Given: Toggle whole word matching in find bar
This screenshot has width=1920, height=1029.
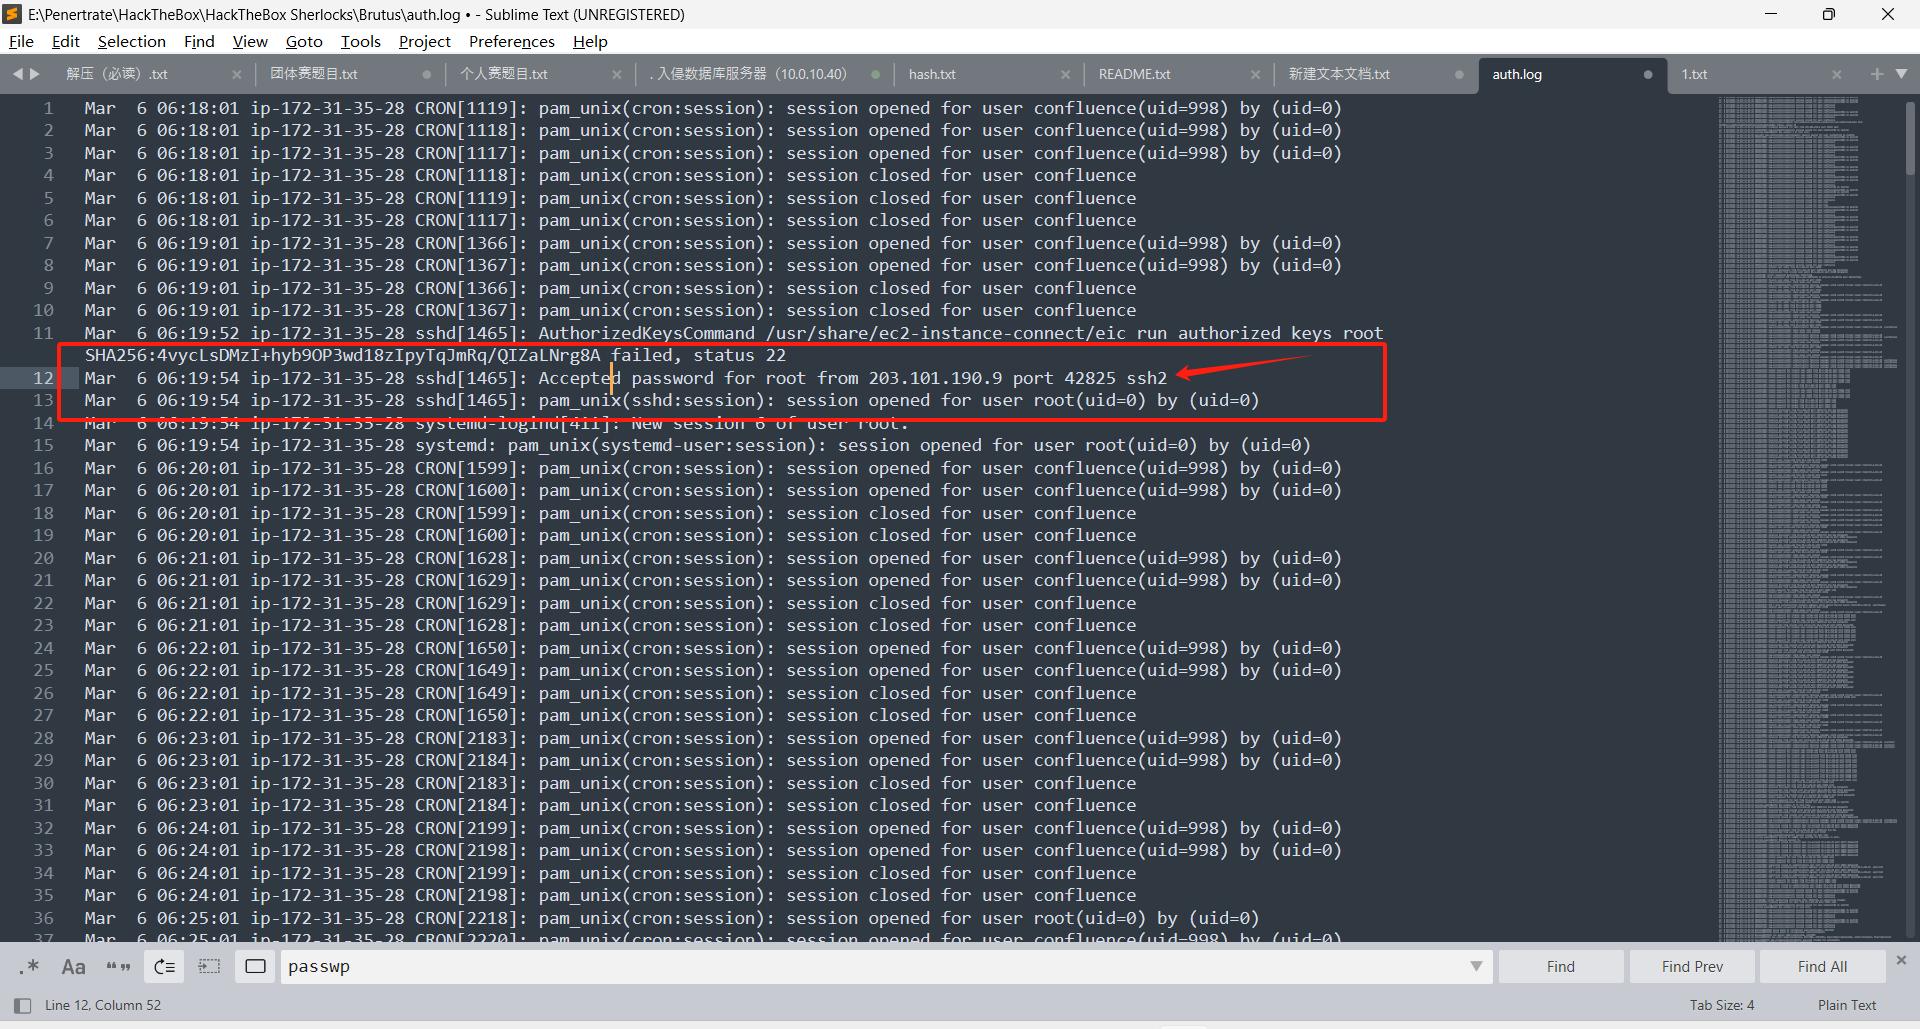Looking at the screenshot, I should coord(118,966).
